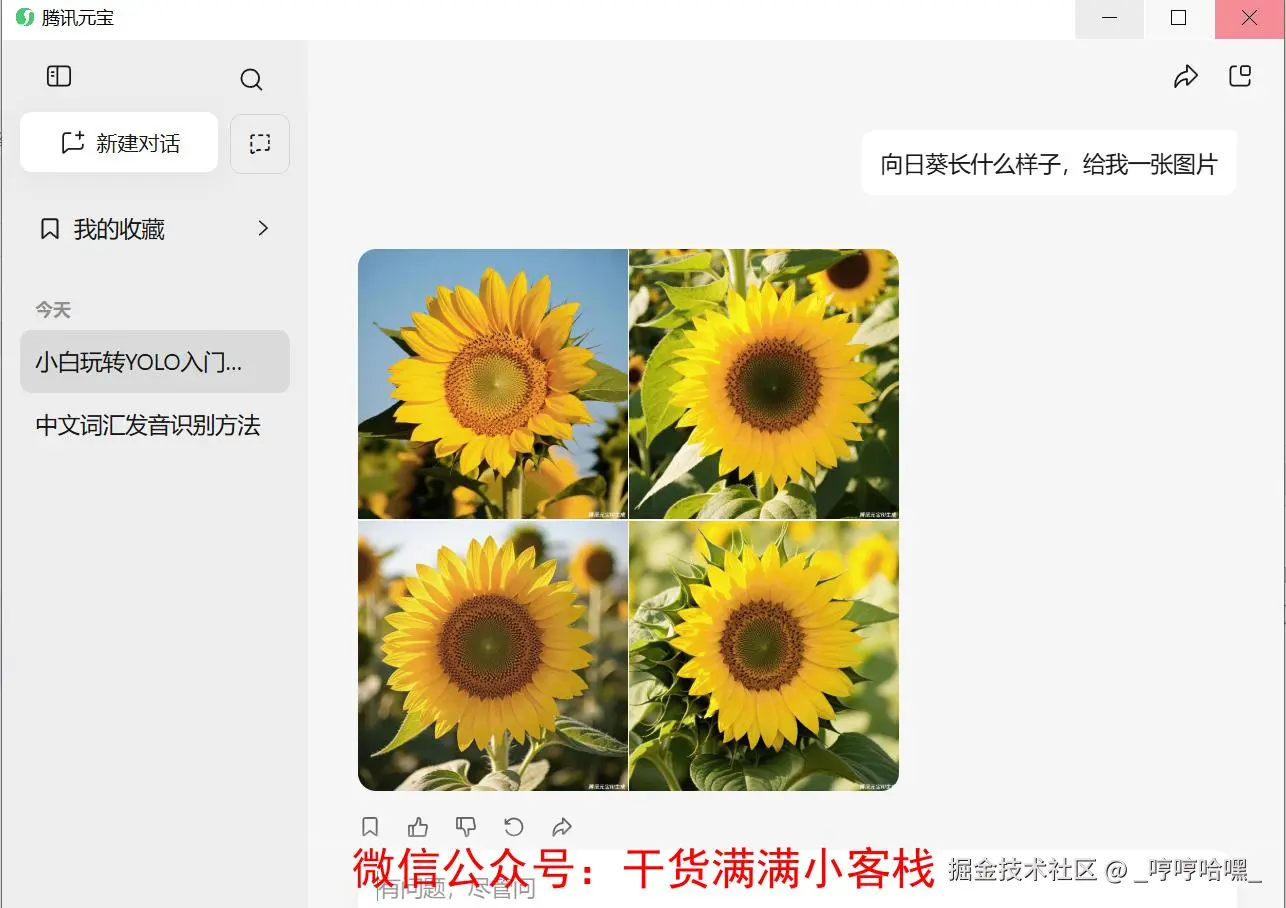Switch to the 中文词汇发音识别方法 chat
Image resolution: width=1286 pixels, height=908 pixels.
[x=150, y=425]
